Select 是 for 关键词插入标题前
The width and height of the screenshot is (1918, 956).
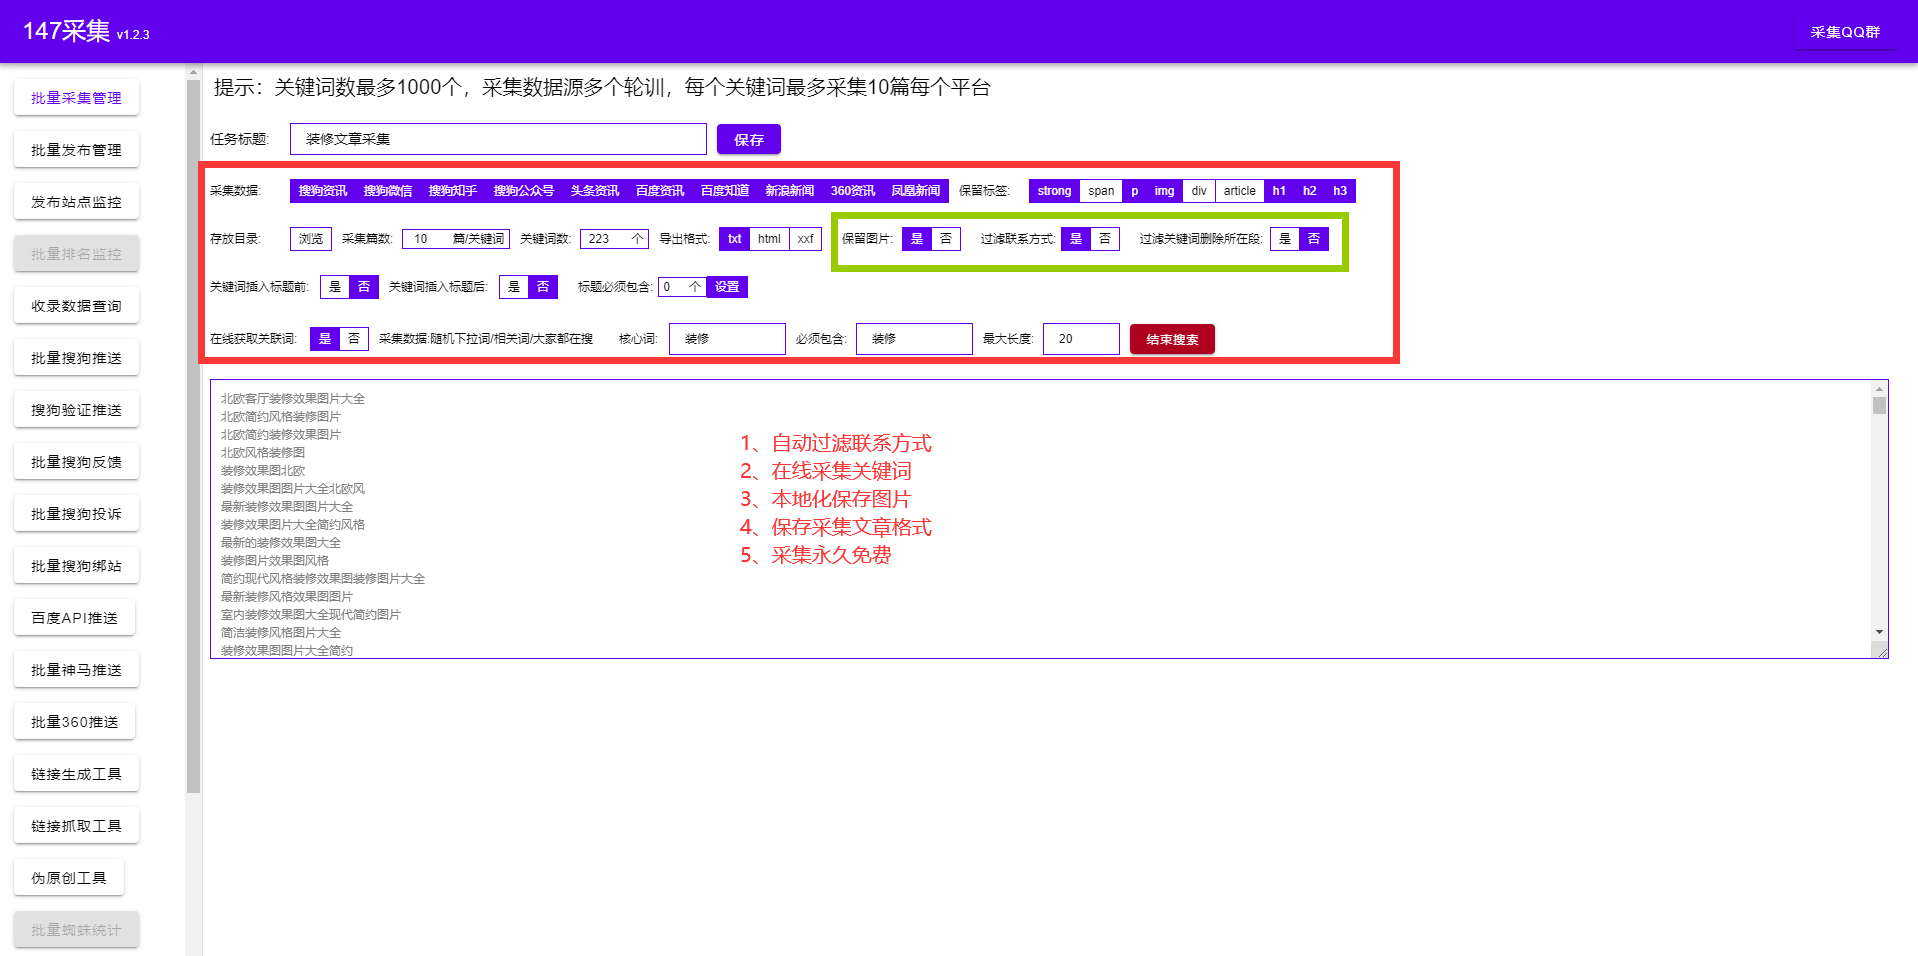[335, 287]
